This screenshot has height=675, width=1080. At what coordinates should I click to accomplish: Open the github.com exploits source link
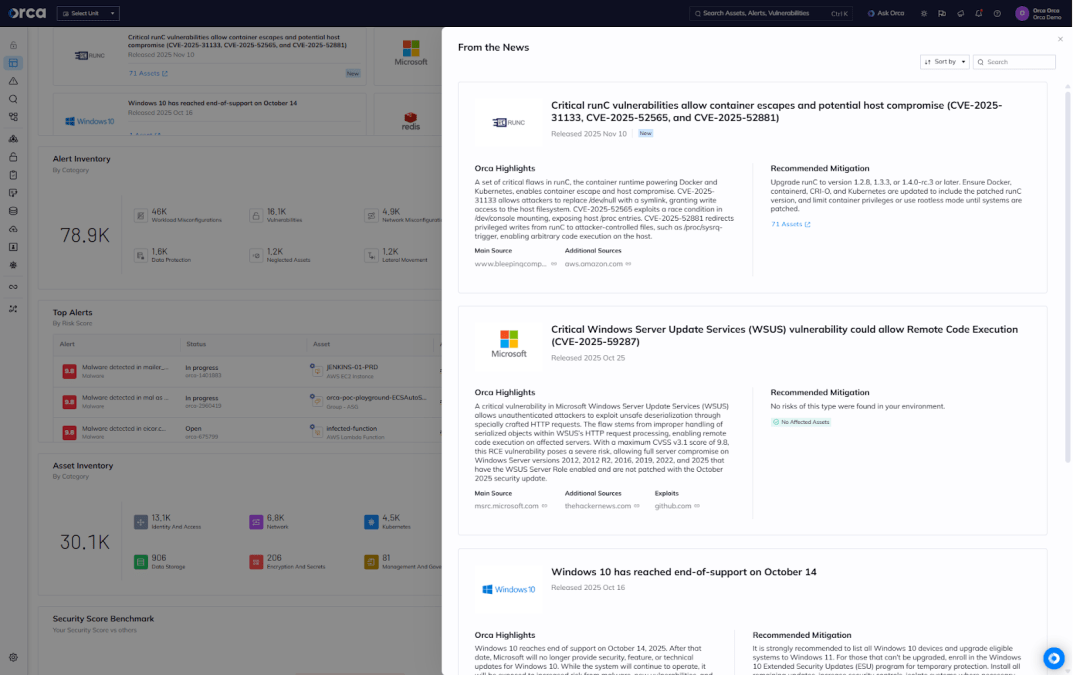[676, 506]
